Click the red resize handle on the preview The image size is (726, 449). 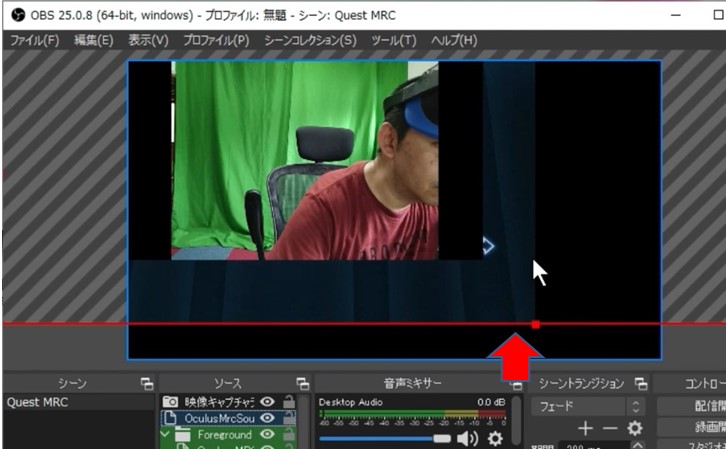tap(536, 325)
